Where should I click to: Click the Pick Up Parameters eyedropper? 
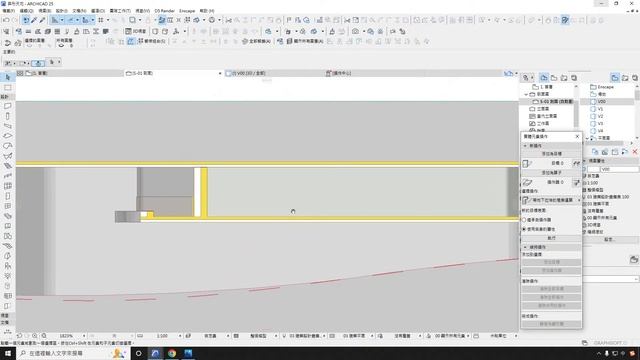point(34,20)
